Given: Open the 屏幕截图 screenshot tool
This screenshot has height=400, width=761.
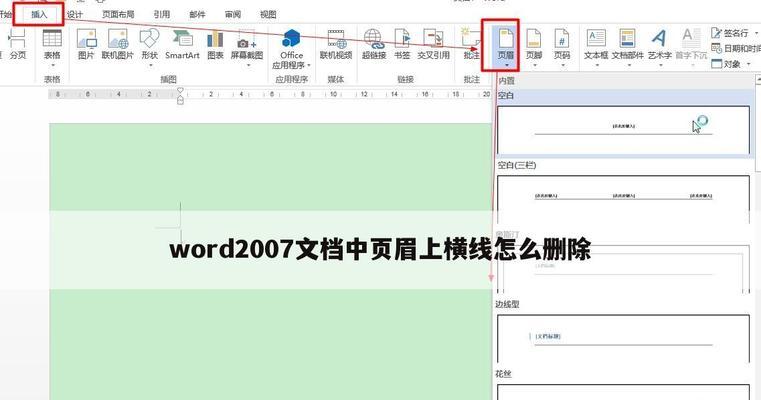Looking at the screenshot, I should point(247,48).
